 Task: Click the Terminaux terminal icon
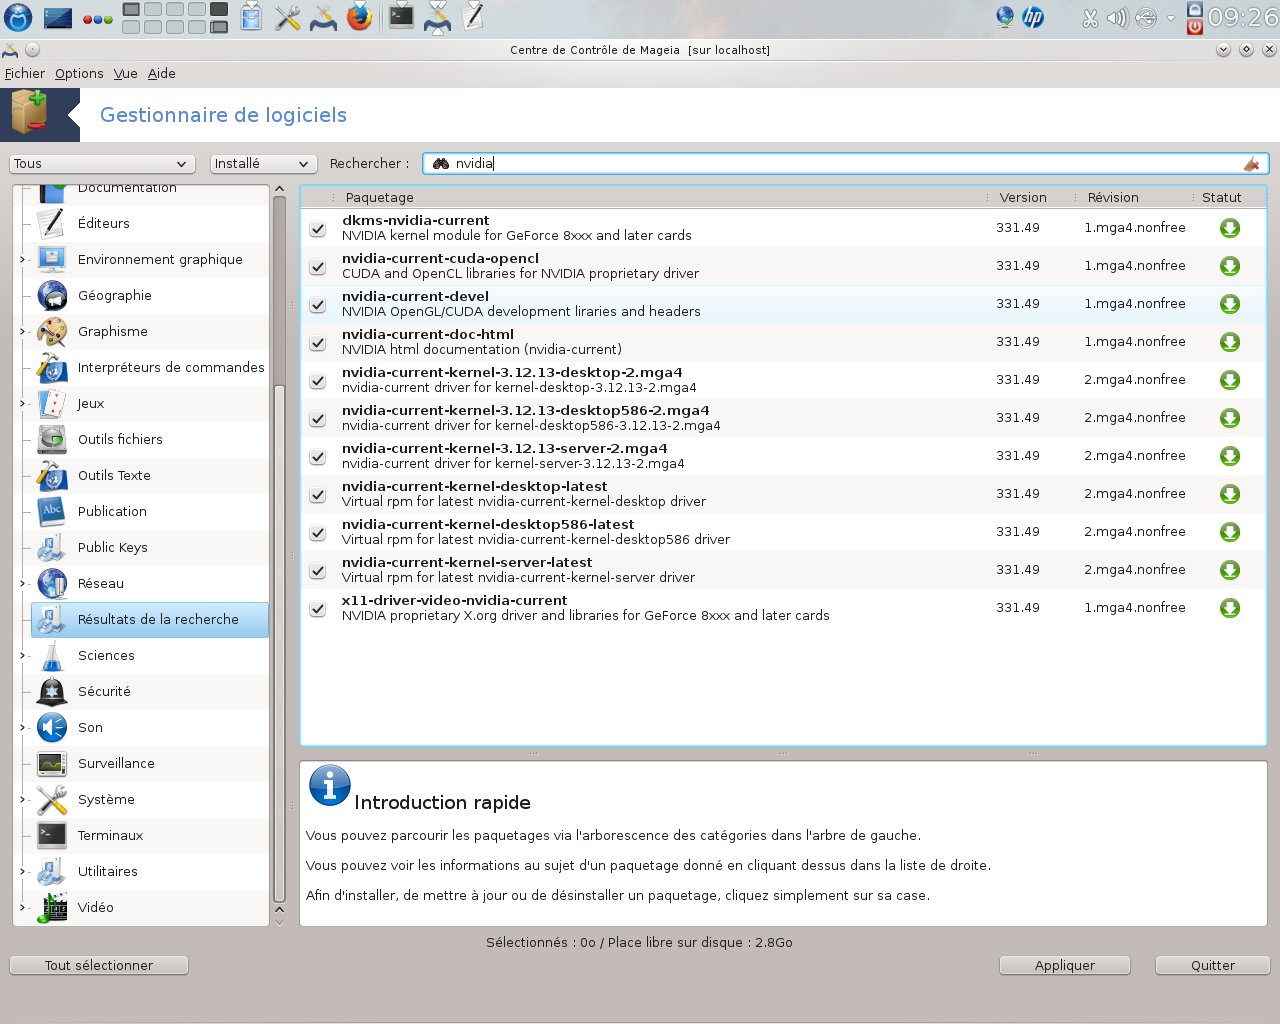[52, 835]
